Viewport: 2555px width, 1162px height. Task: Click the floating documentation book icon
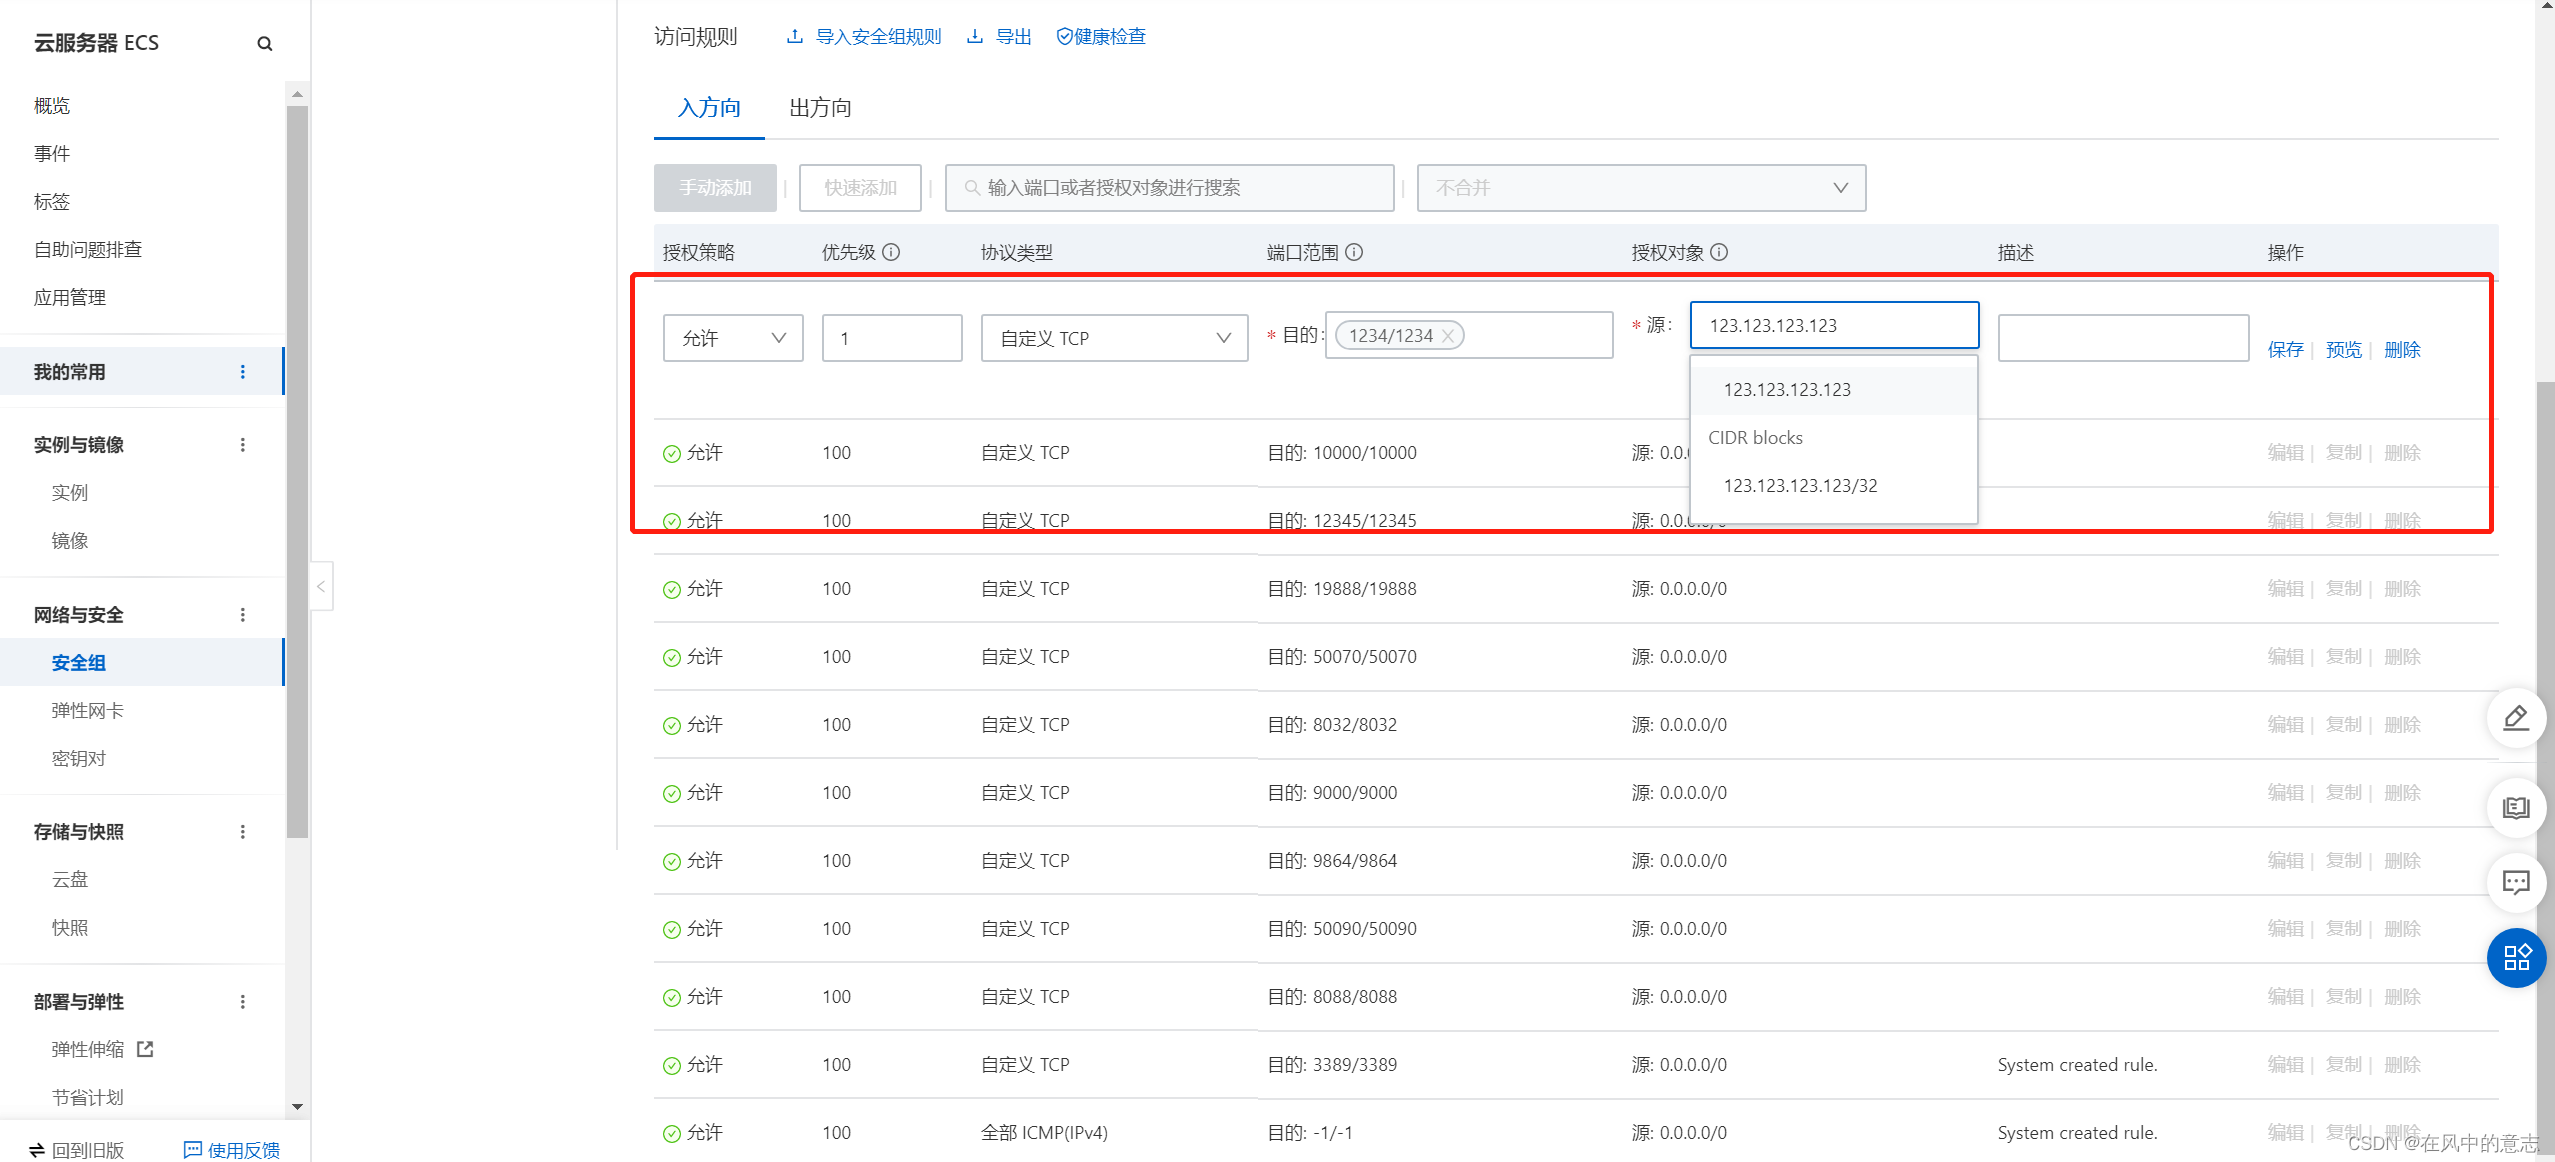[2516, 808]
